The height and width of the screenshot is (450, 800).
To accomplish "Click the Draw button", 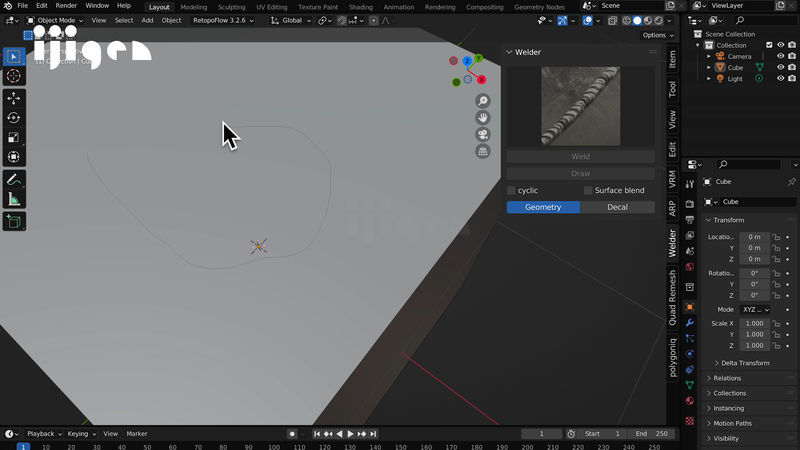I will pyautogui.click(x=581, y=173).
